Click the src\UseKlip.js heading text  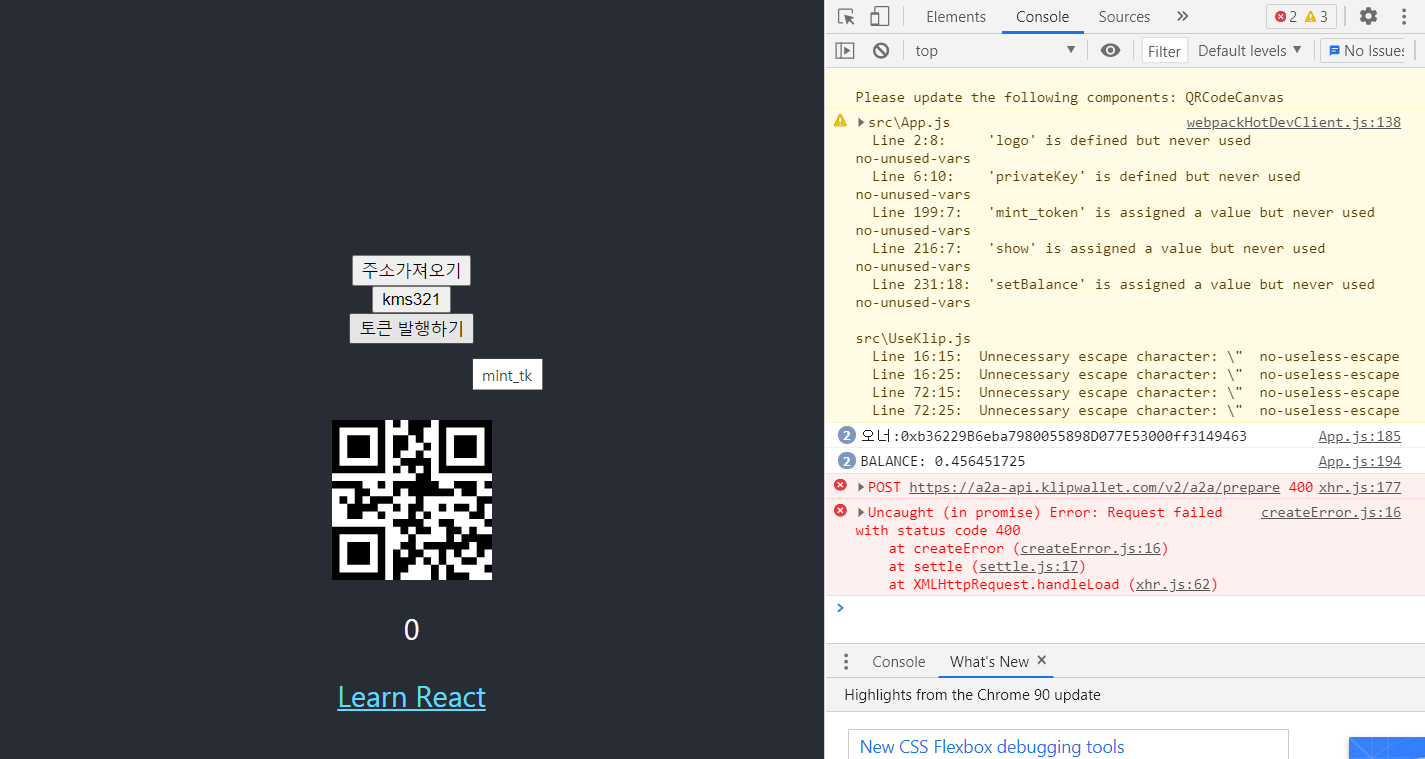(913, 338)
